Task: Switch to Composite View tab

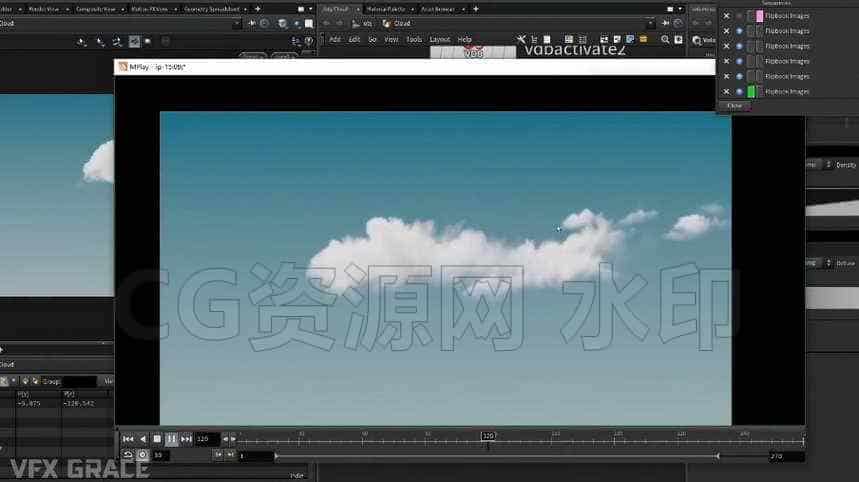Action: 96,9
